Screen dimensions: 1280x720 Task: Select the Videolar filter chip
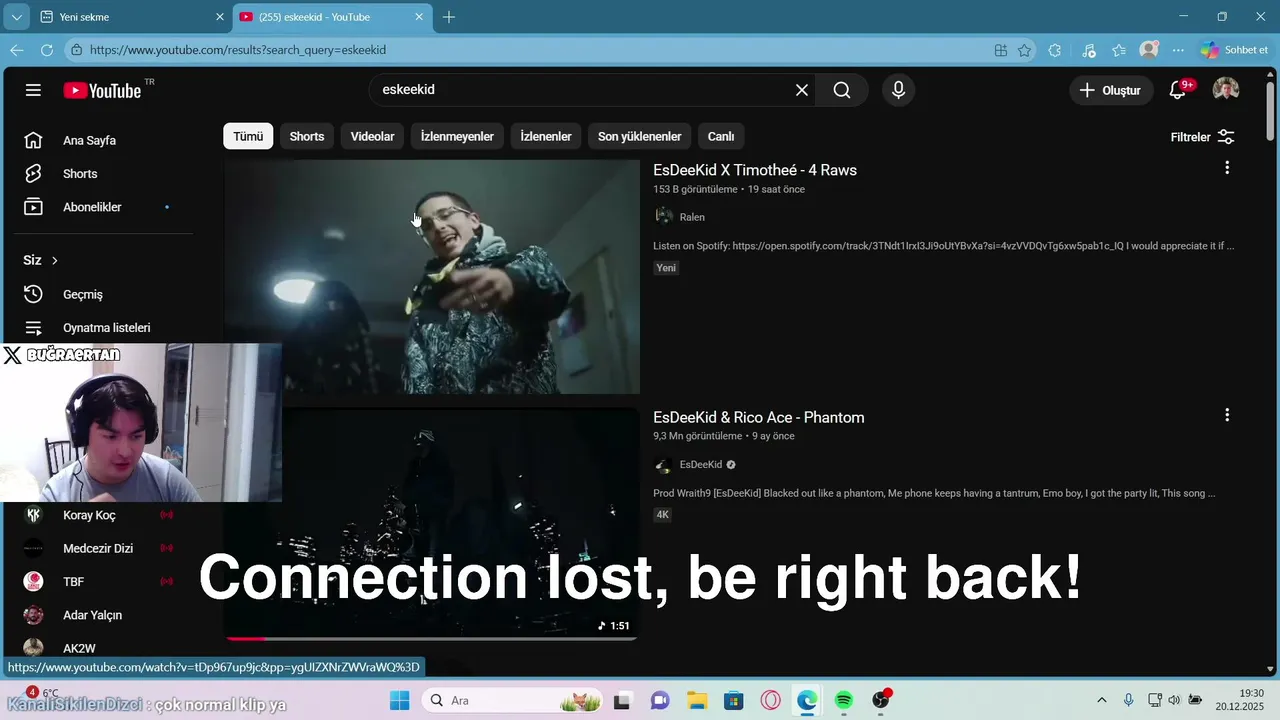click(x=373, y=137)
